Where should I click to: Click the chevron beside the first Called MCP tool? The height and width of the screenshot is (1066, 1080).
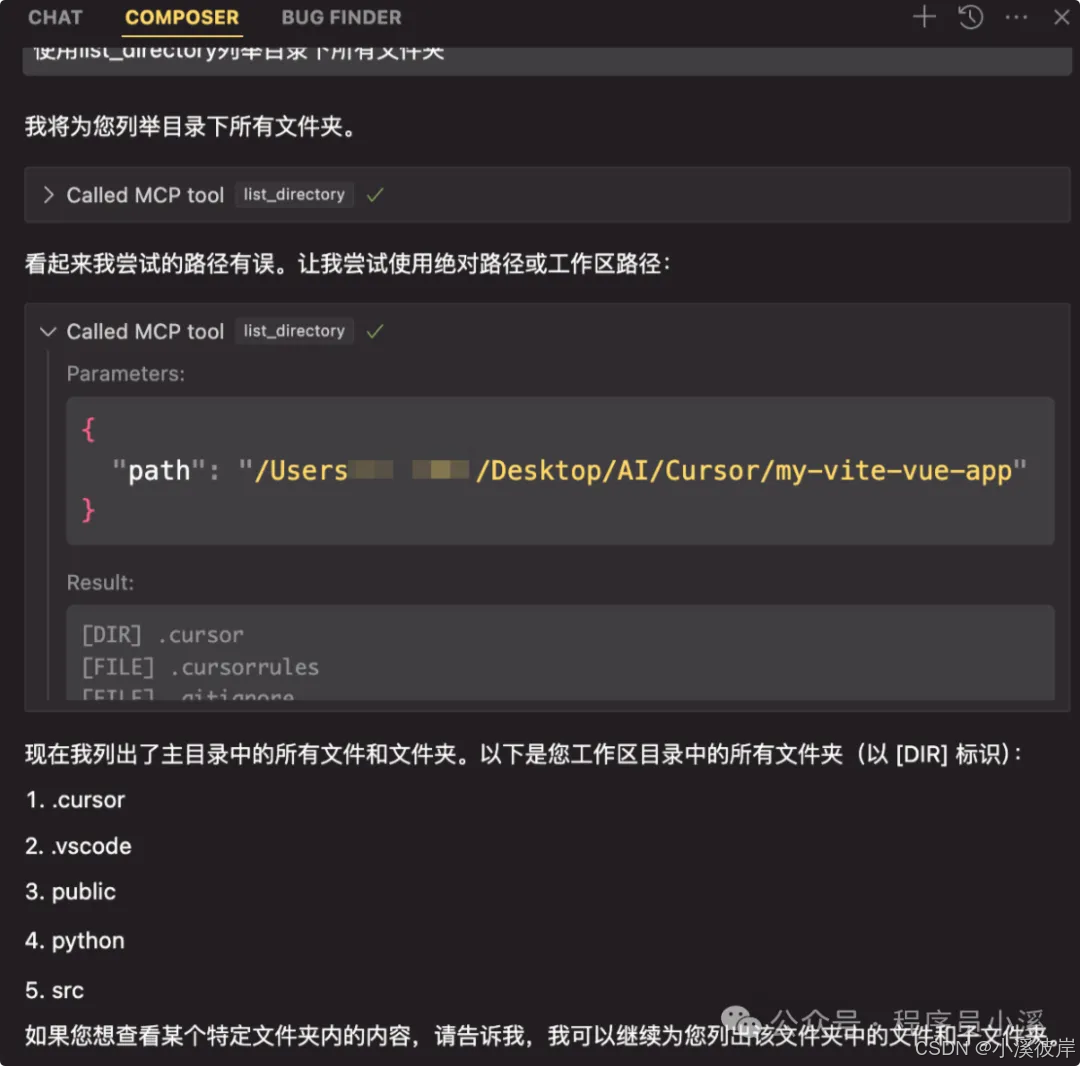click(x=47, y=195)
